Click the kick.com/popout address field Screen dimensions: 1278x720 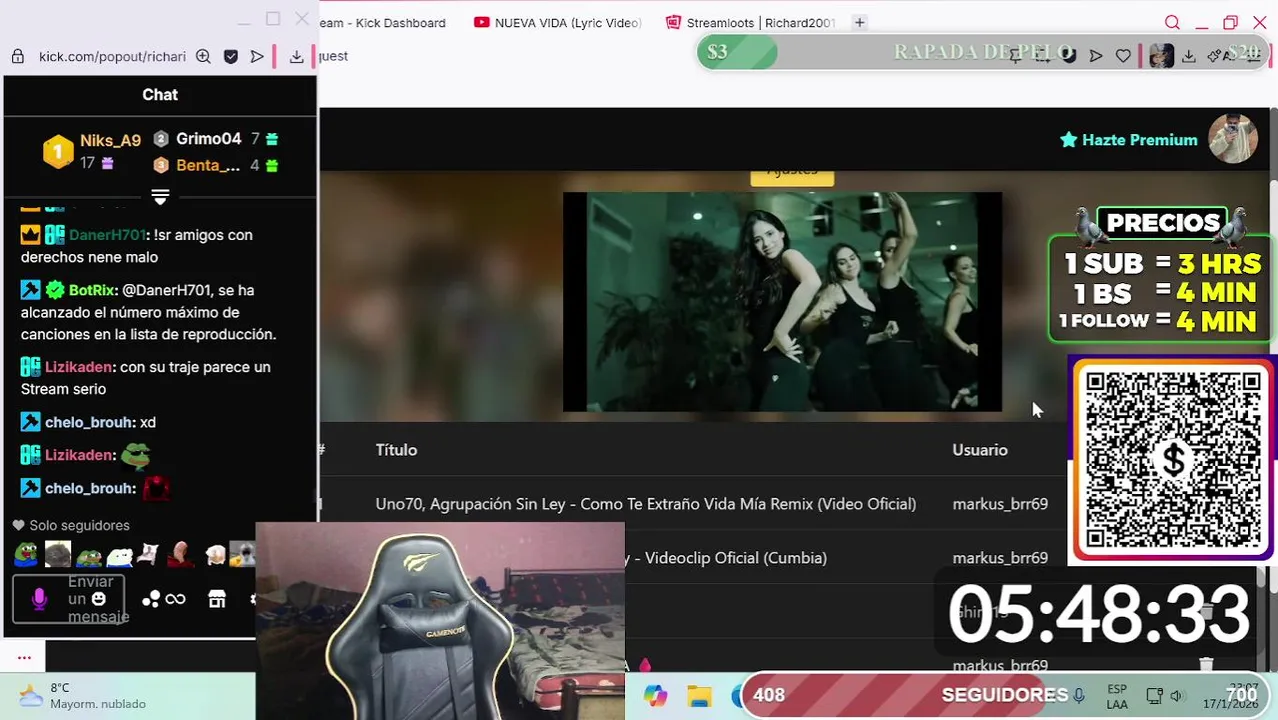tap(112, 57)
